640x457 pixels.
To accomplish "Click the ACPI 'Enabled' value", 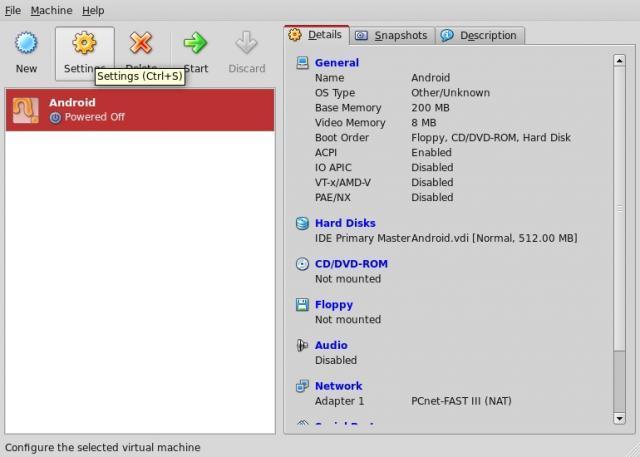I will [431, 153].
